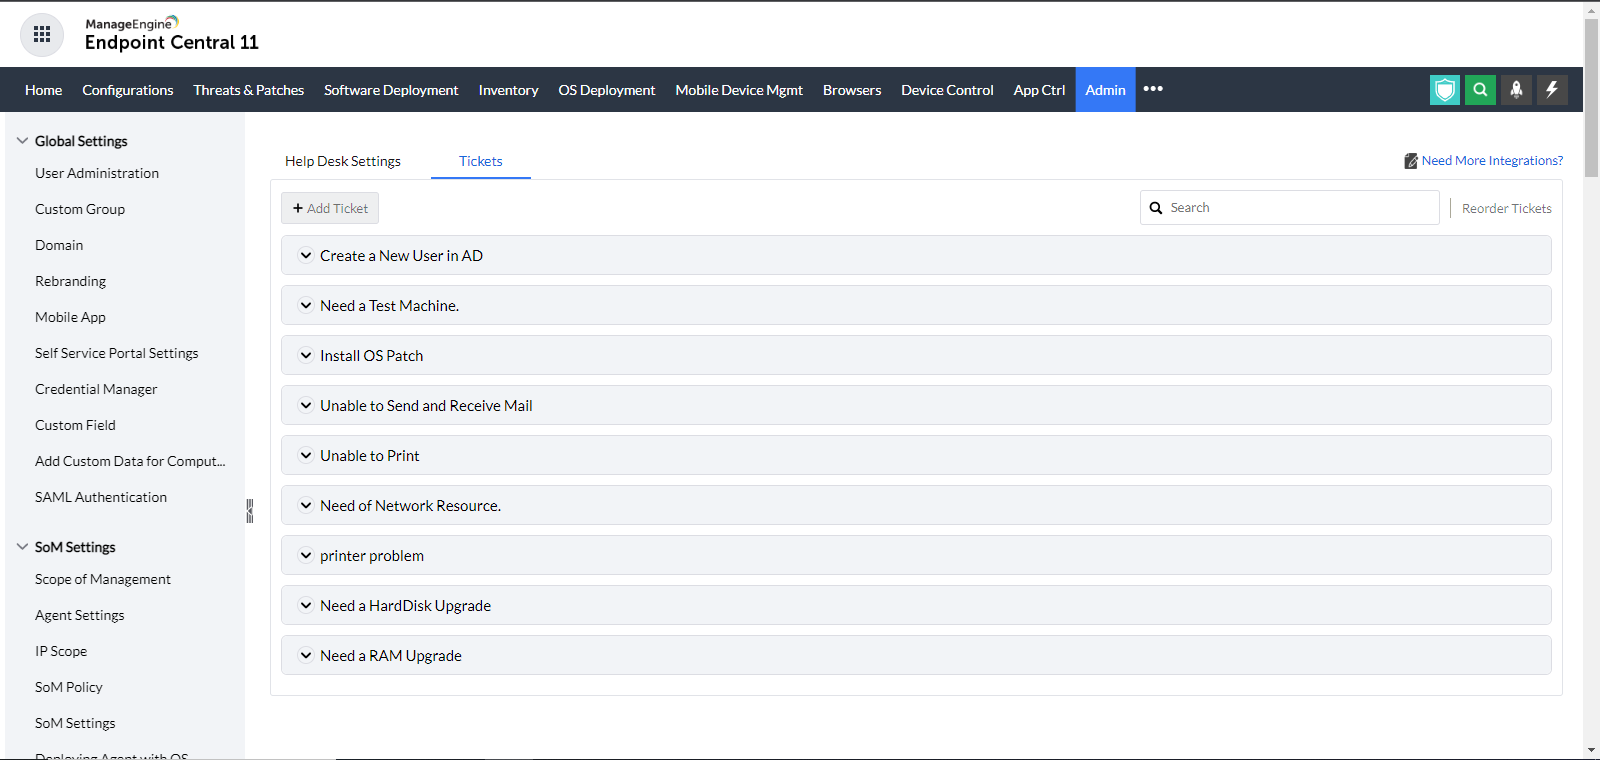Click the Need More Integrations note icon
This screenshot has height=760, width=1600.
point(1410,161)
